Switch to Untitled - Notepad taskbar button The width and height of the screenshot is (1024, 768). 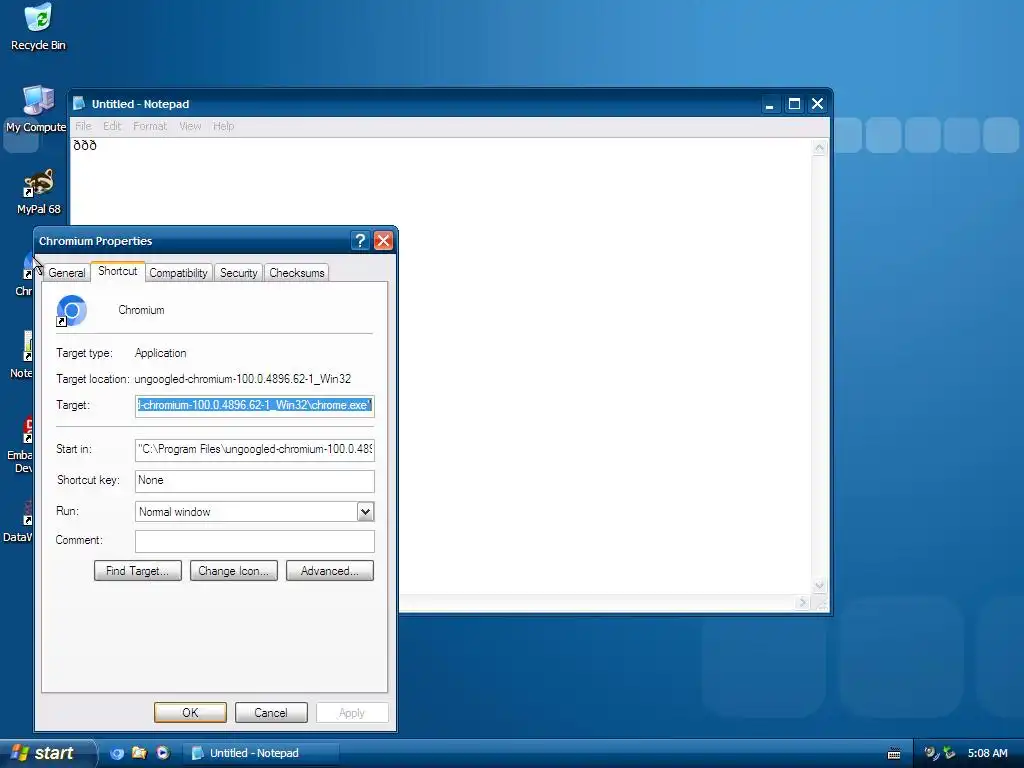(x=262, y=753)
